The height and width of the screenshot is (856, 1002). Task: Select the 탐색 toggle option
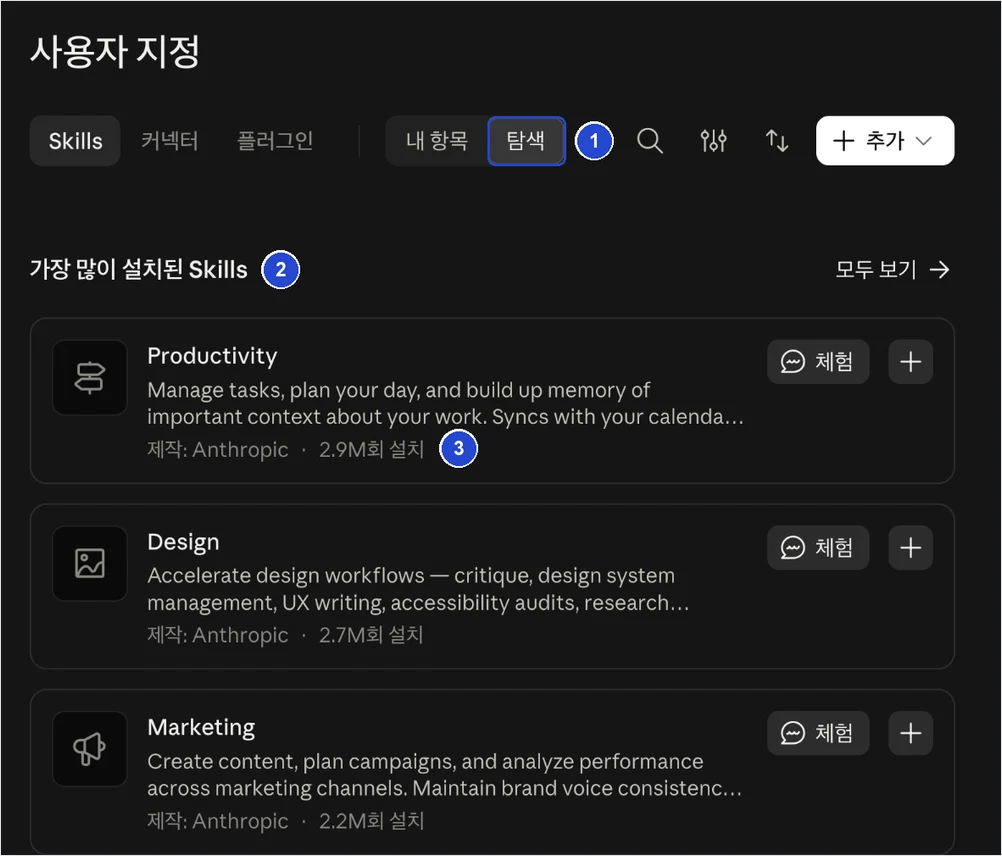point(526,141)
